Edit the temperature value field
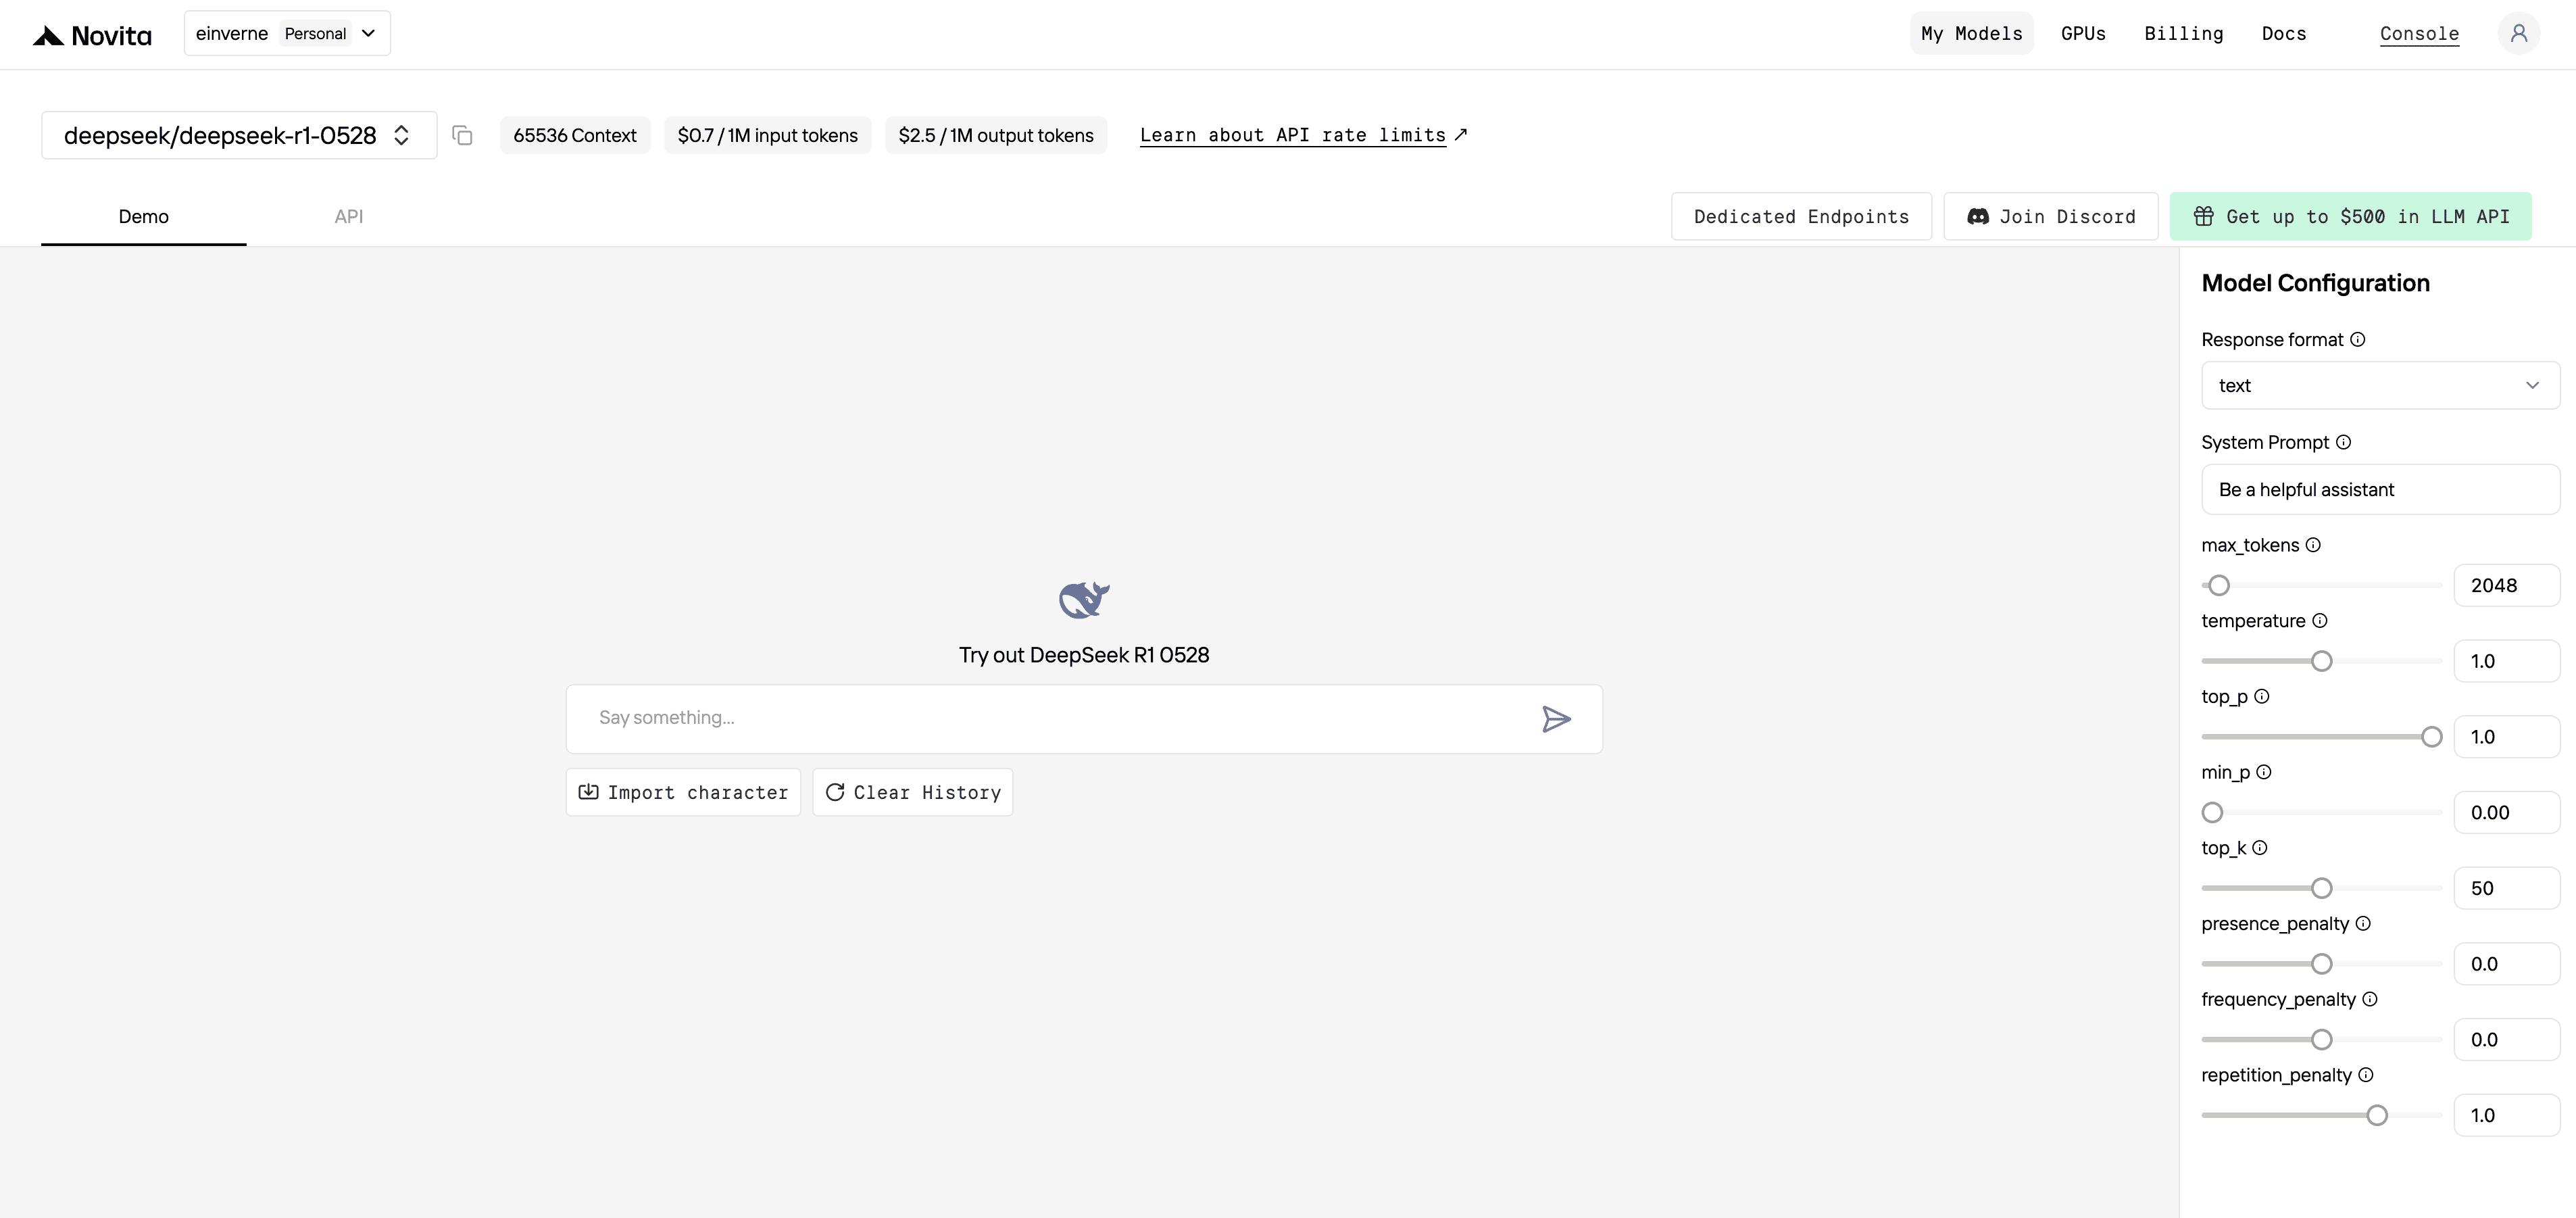This screenshot has height=1218, width=2576. click(x=2506, y=662)
